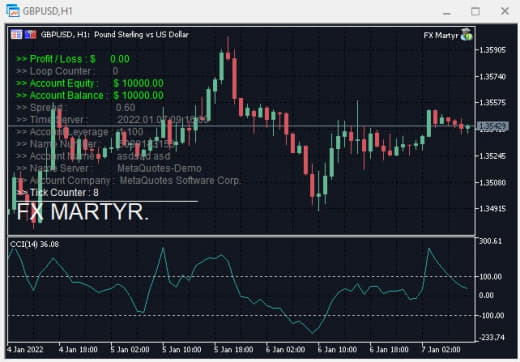The height and width of the screenshot is (362, 520).
Task: Click the -100.00 CCI level label
Action: pos(491,316)
